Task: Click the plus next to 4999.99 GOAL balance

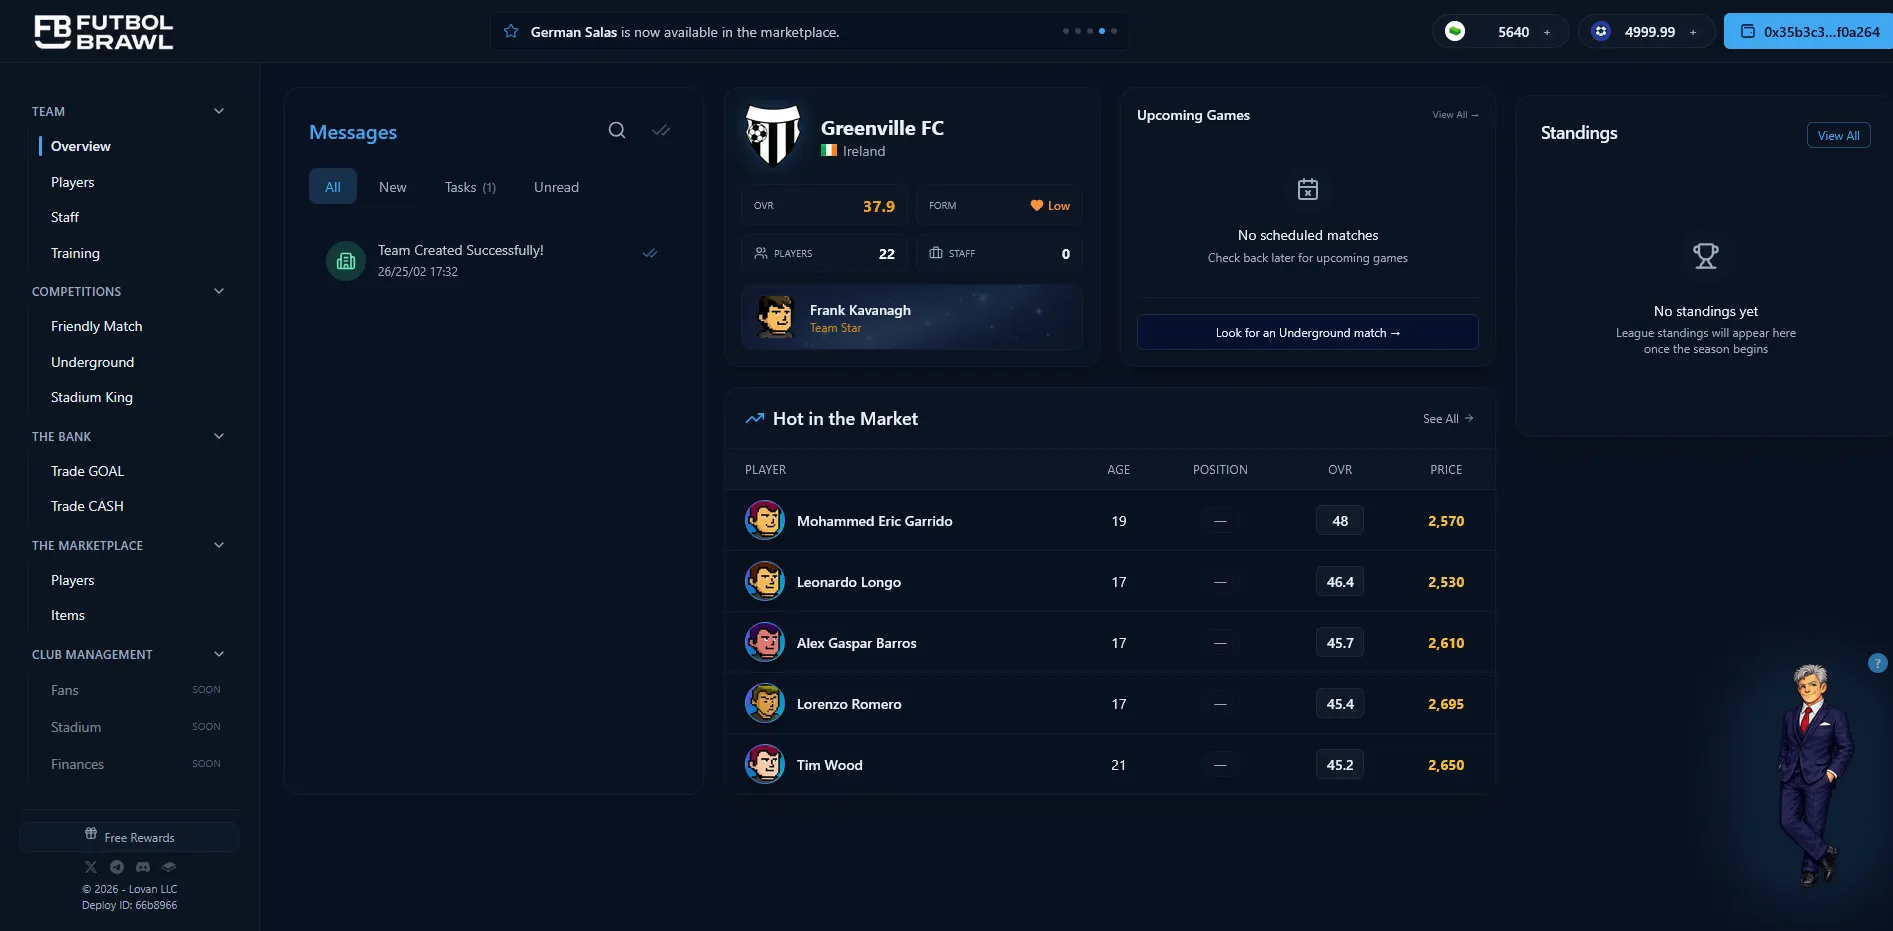Action: (x=1693, y=32)
